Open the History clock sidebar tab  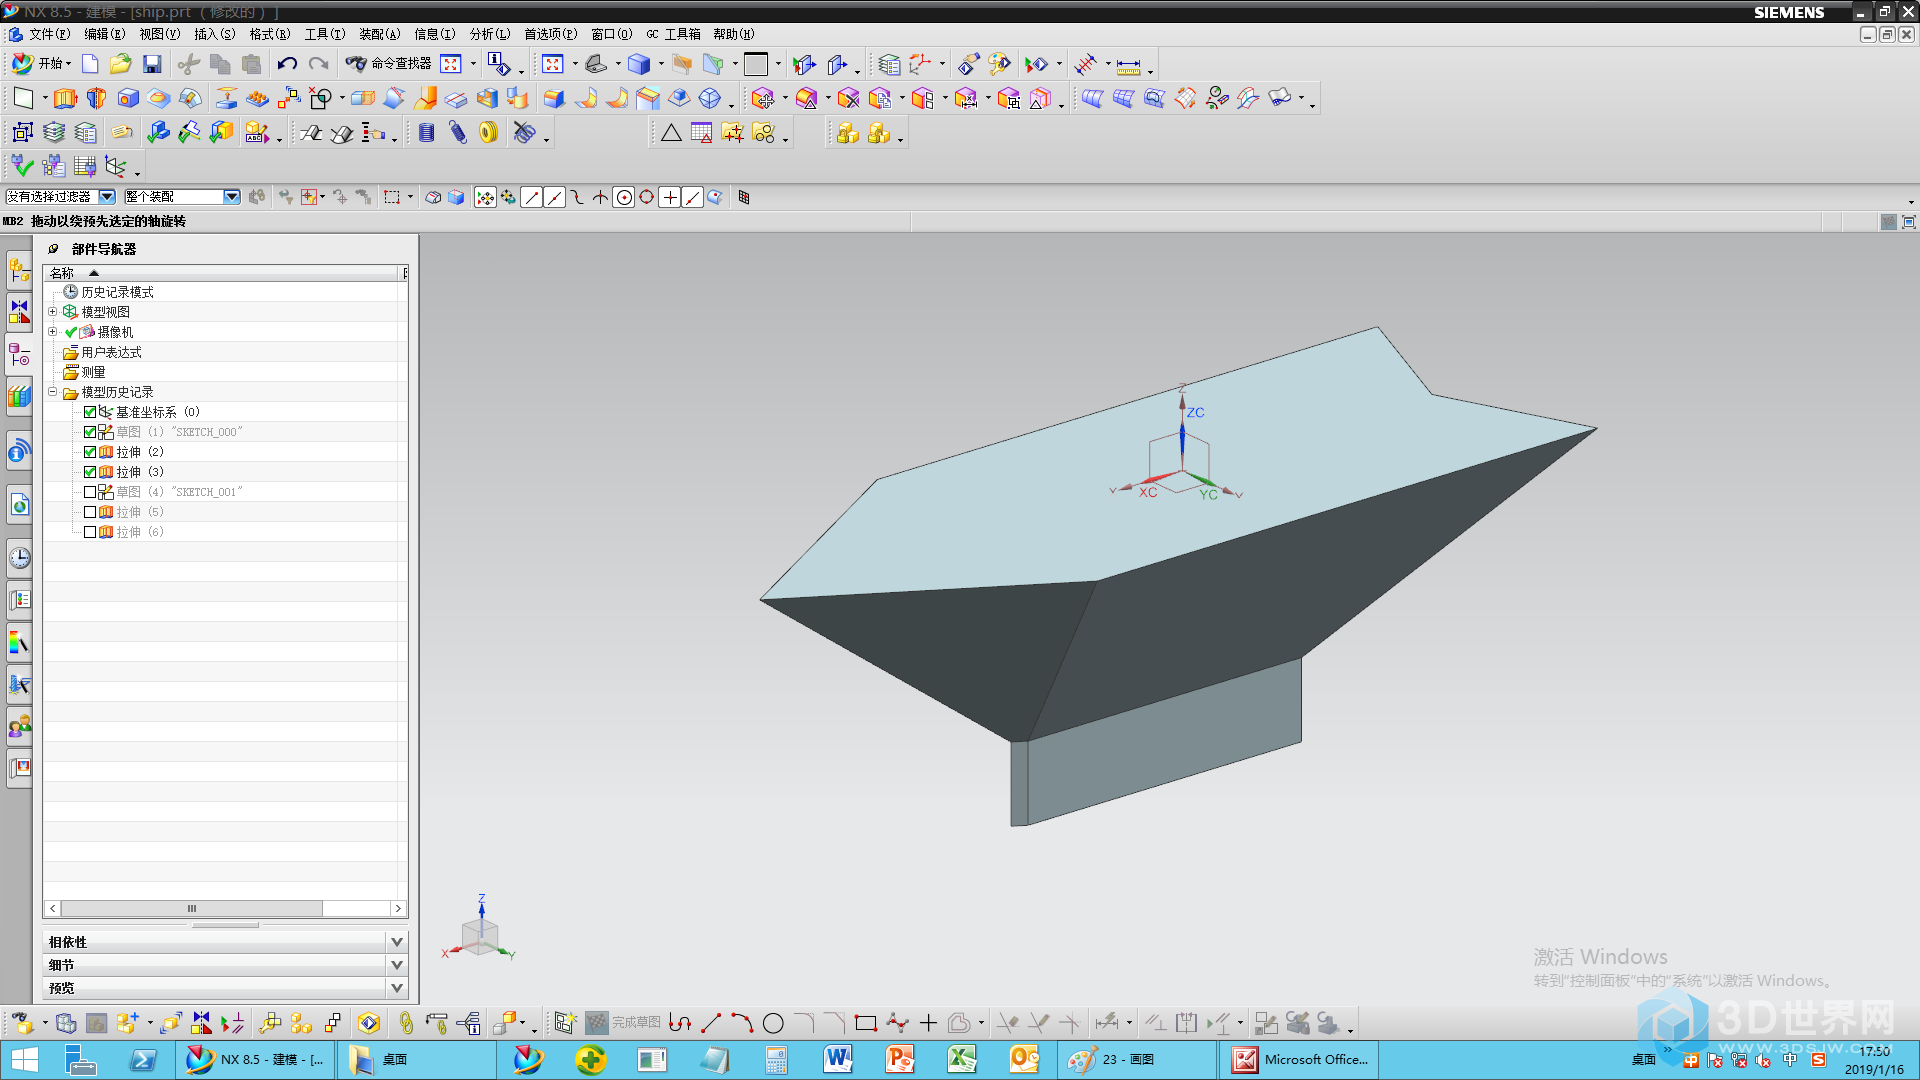click(19, 557)
